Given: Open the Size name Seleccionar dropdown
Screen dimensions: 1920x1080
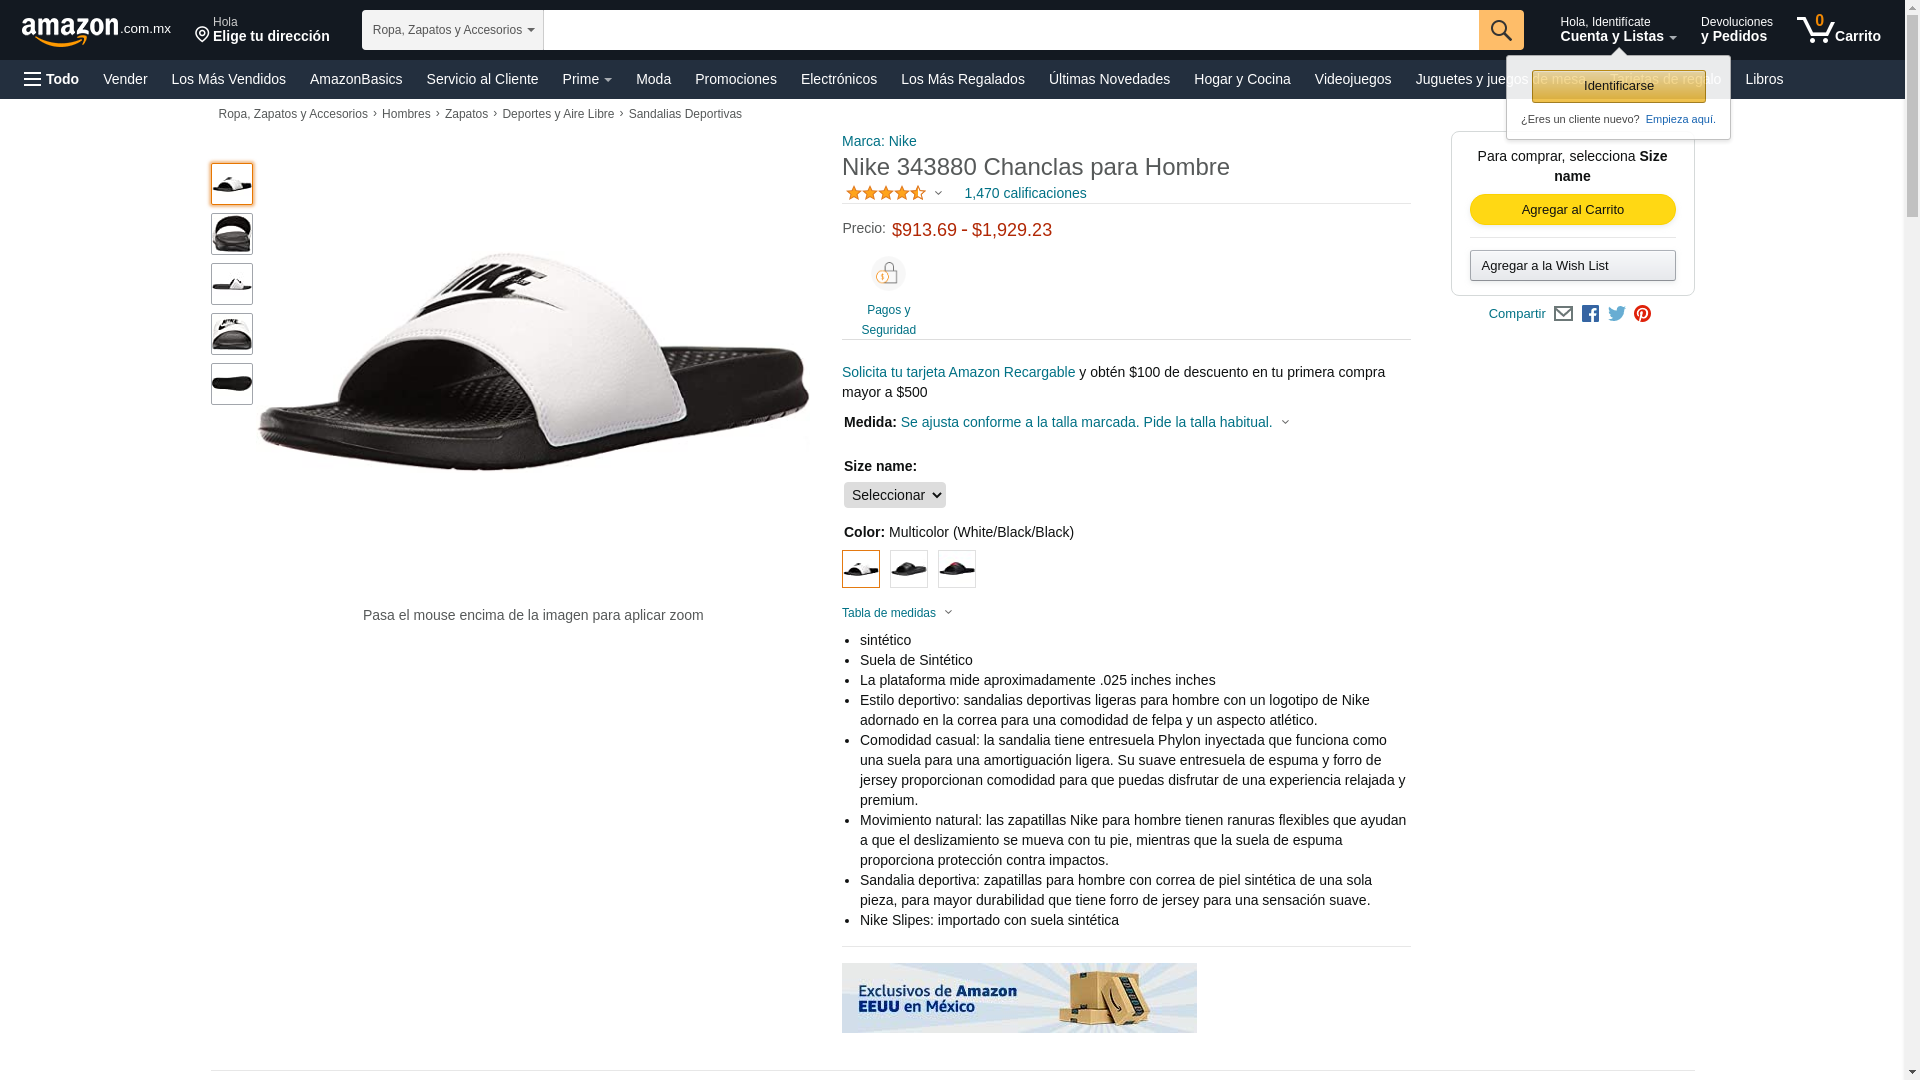Looking at the screenshot, I should pyautogui.click(x=894, y=495).
